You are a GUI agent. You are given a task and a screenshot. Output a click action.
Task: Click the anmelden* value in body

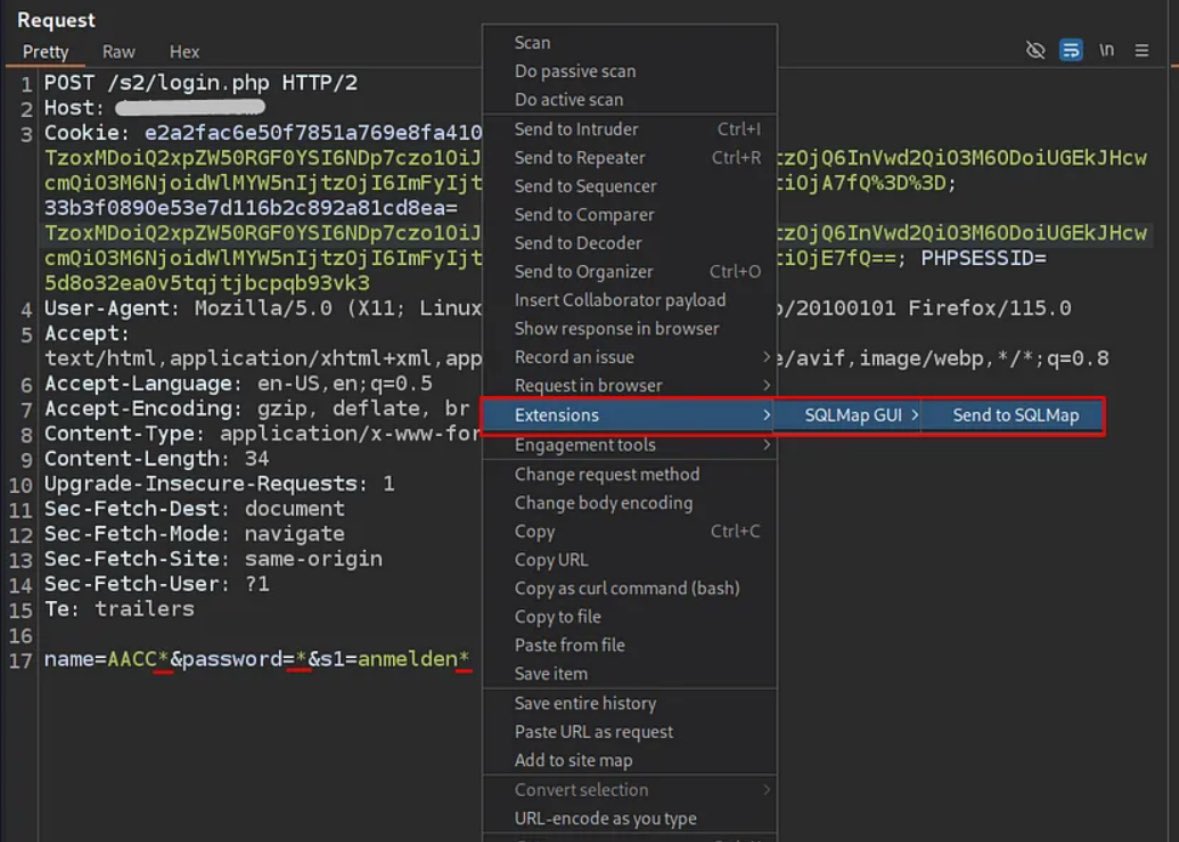click(x=414, y=659)
